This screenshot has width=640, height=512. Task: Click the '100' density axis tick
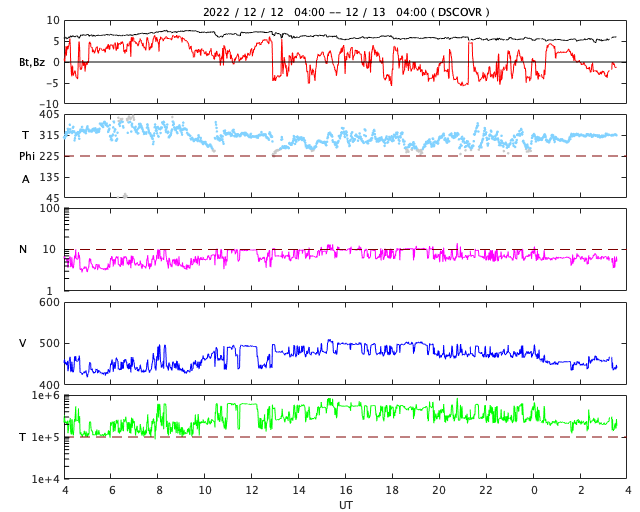pyautogui.click(x=49, y=208)
